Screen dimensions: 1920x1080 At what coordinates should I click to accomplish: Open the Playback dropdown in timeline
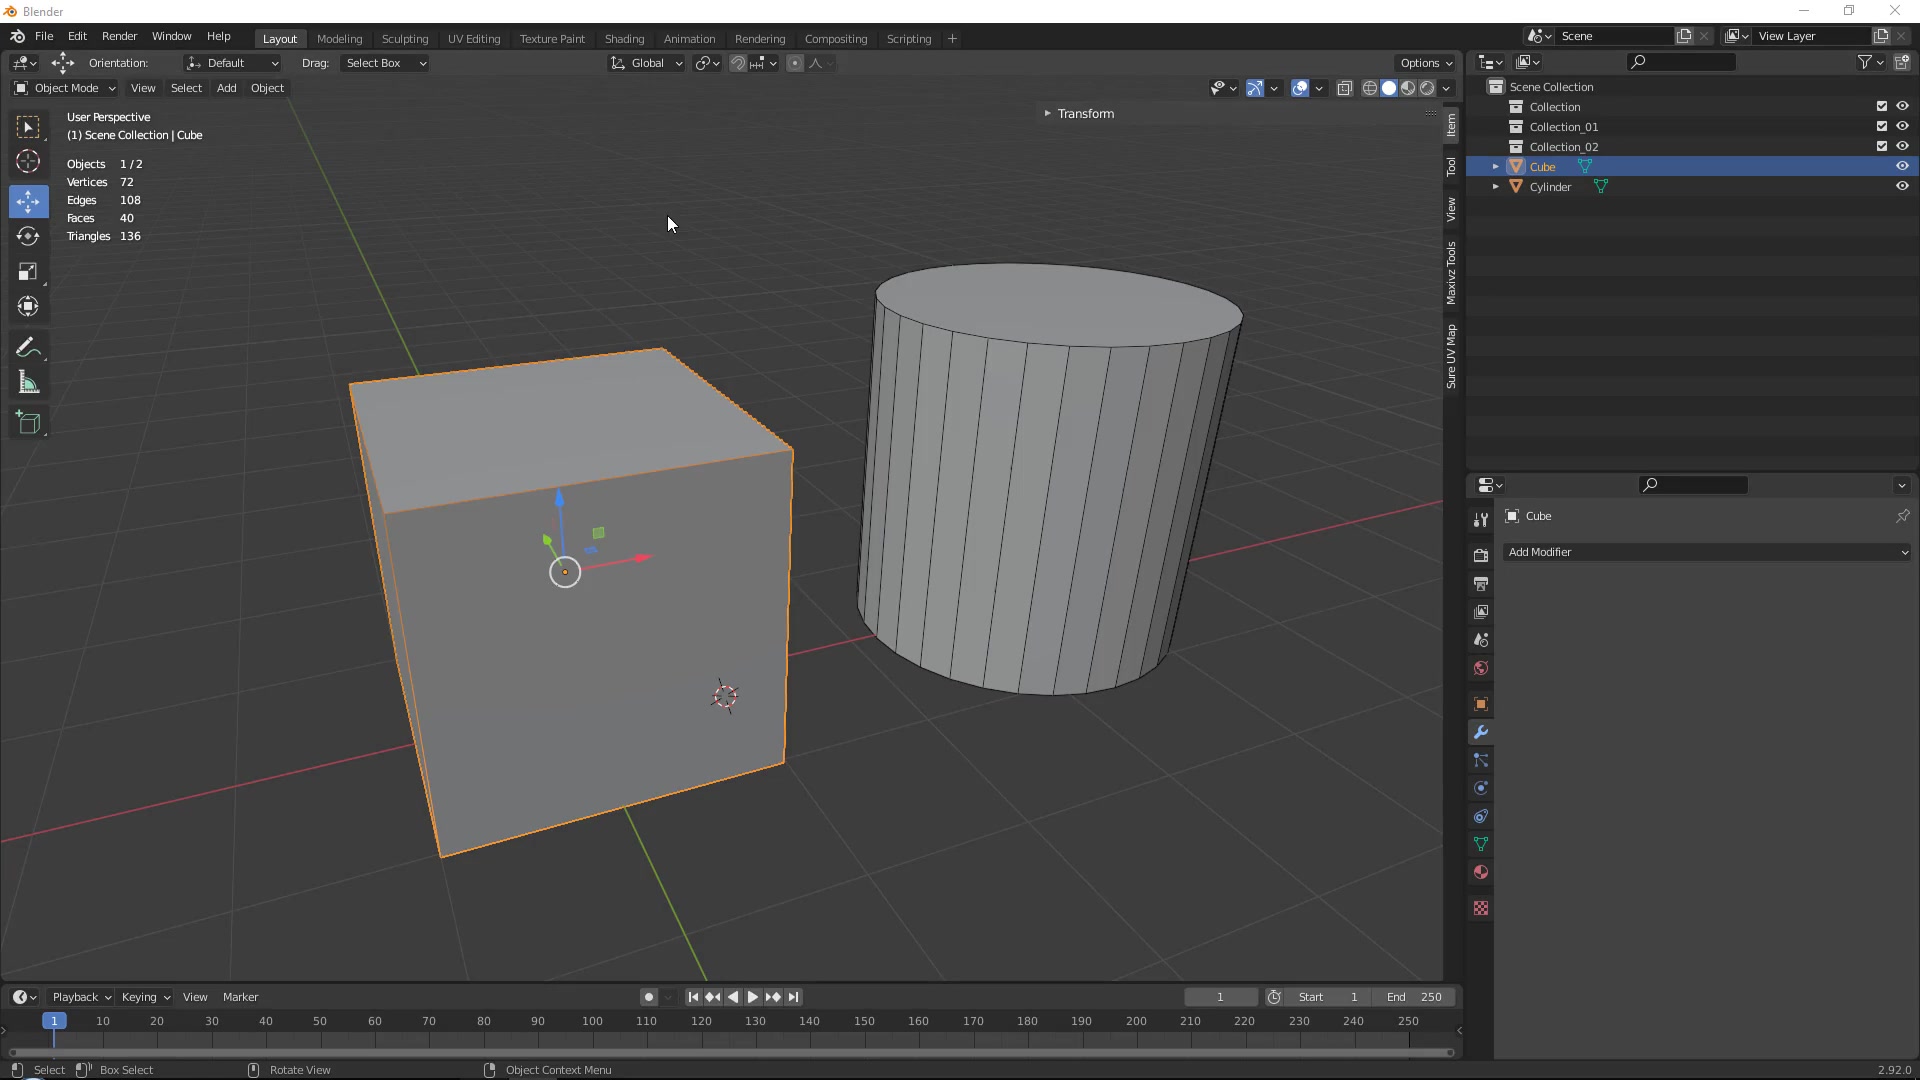(x=81, y=997)
